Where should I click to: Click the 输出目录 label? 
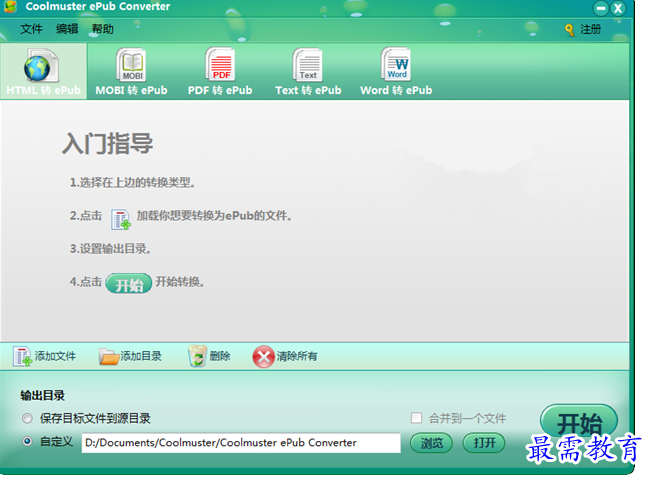pyautogui.click(x=42, y=395)
